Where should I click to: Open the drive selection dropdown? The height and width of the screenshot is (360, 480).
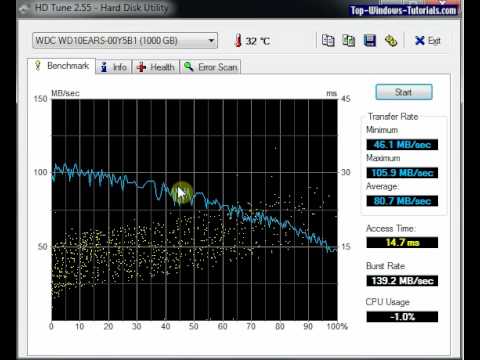(x=125, y=41)
